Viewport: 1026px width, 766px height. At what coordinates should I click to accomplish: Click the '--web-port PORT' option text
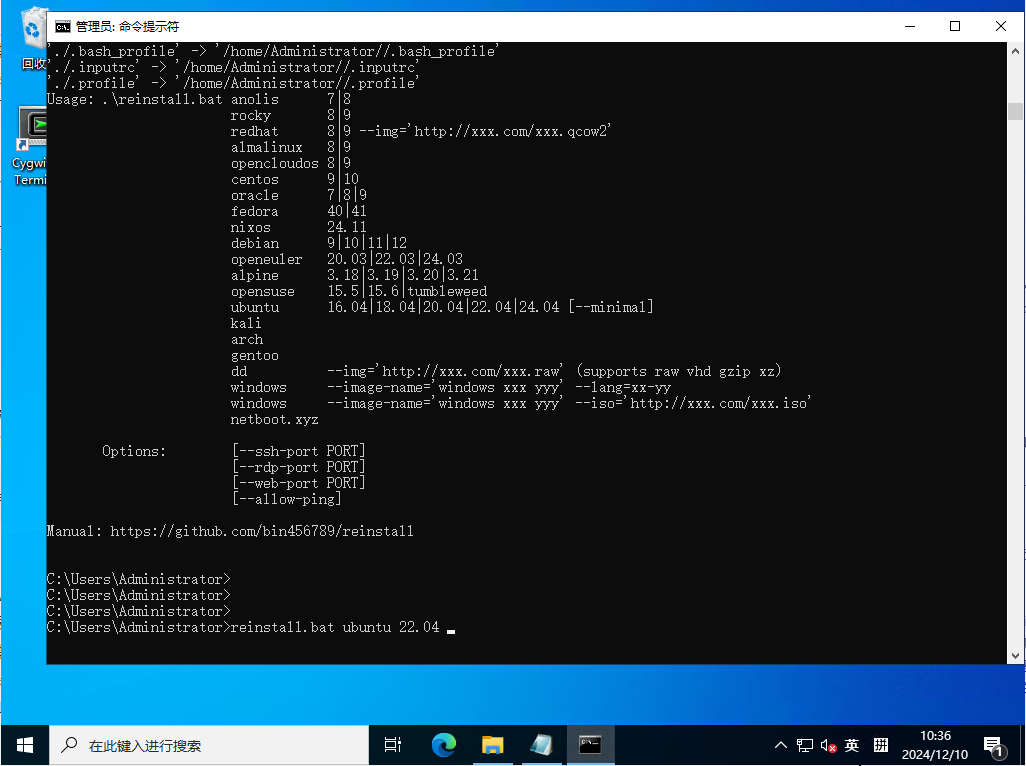298,483
